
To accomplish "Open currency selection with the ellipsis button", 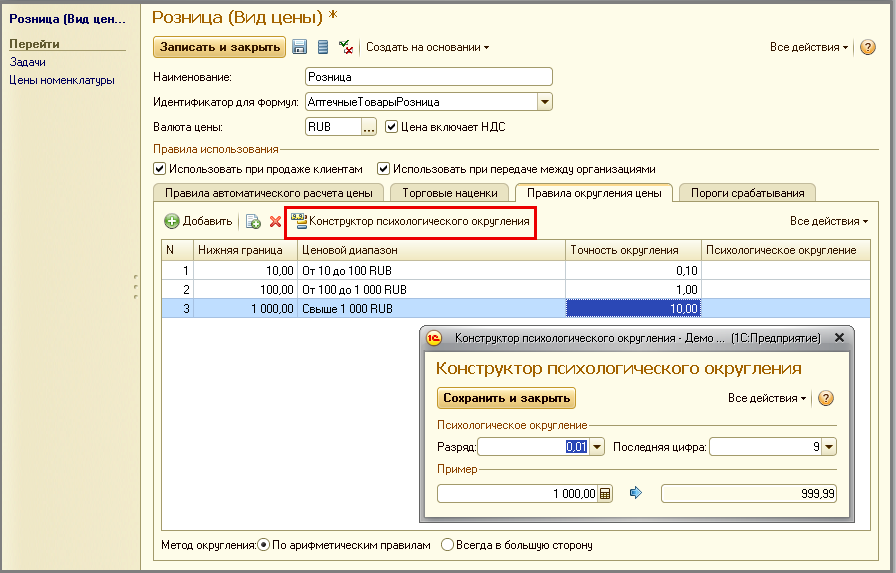I will click(369, 127).
